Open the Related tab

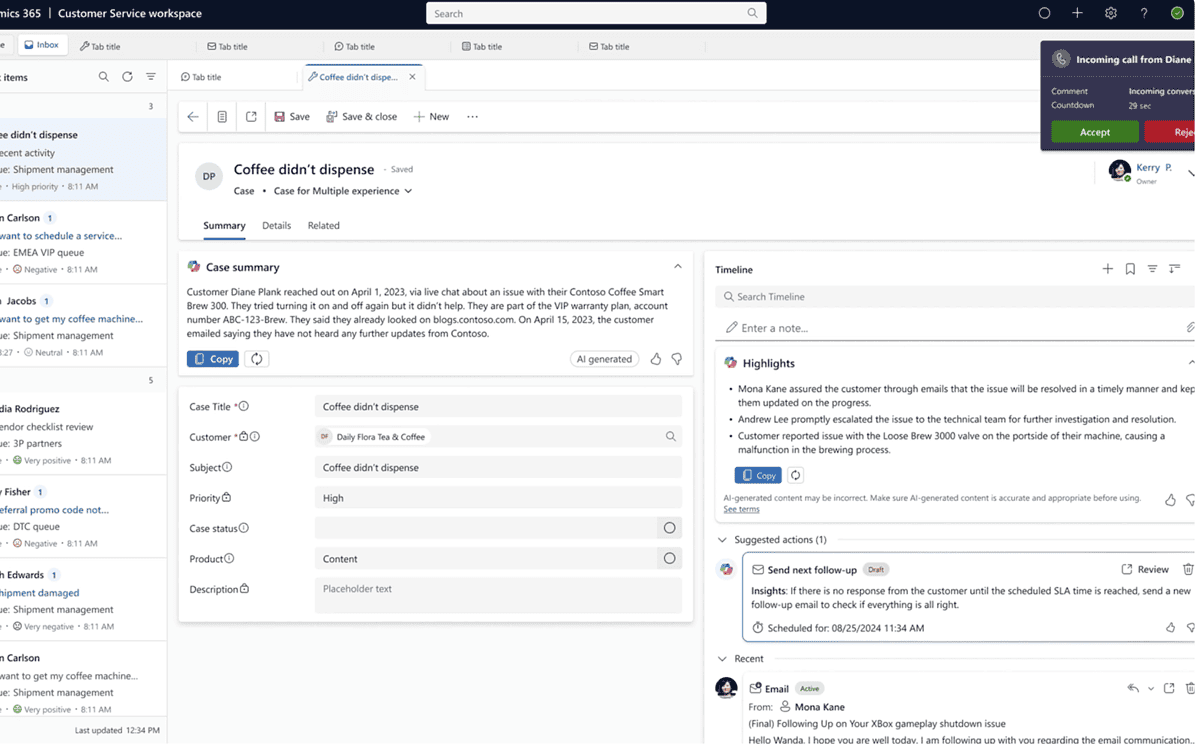point(323,225)
